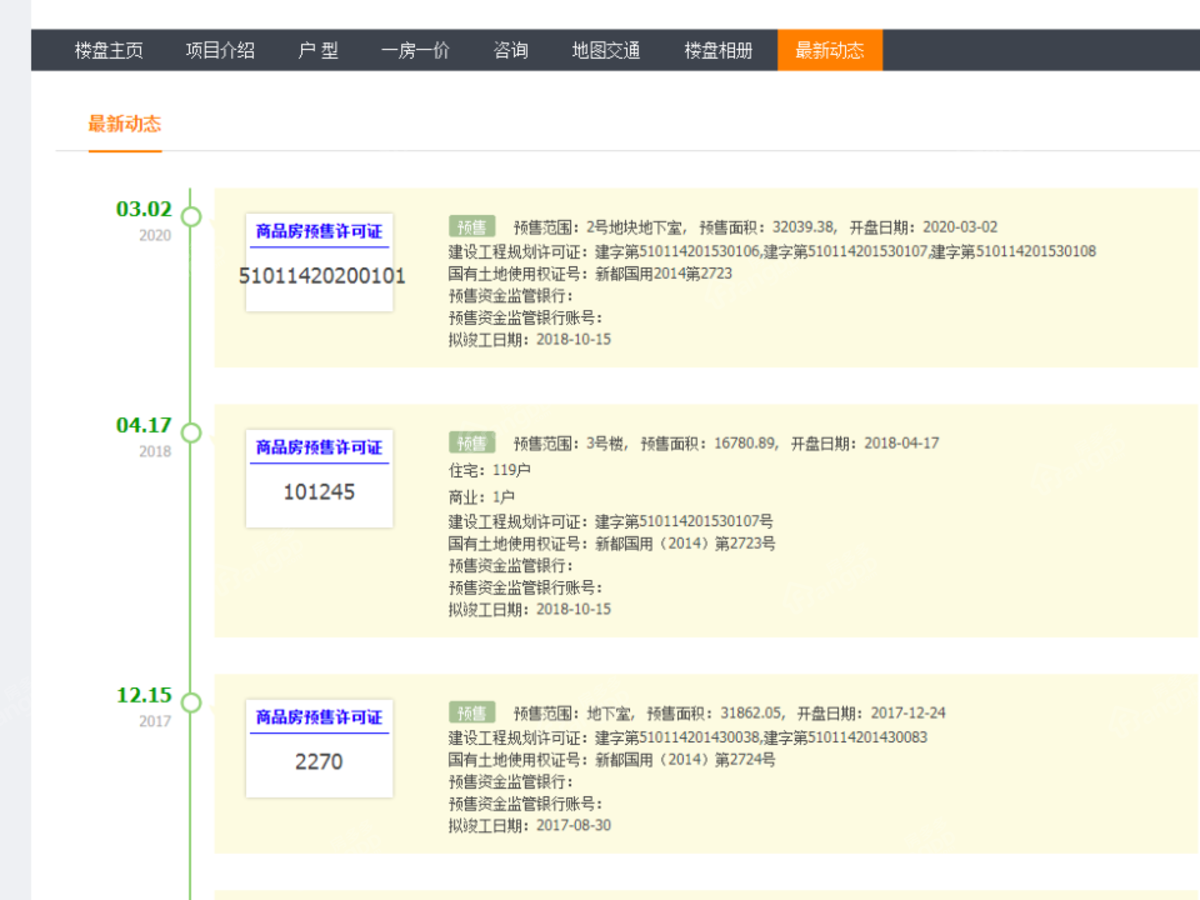Click 商品房预售许可证 title above 2270
This screenshot has height=900, width=1200.
point(319,717)
